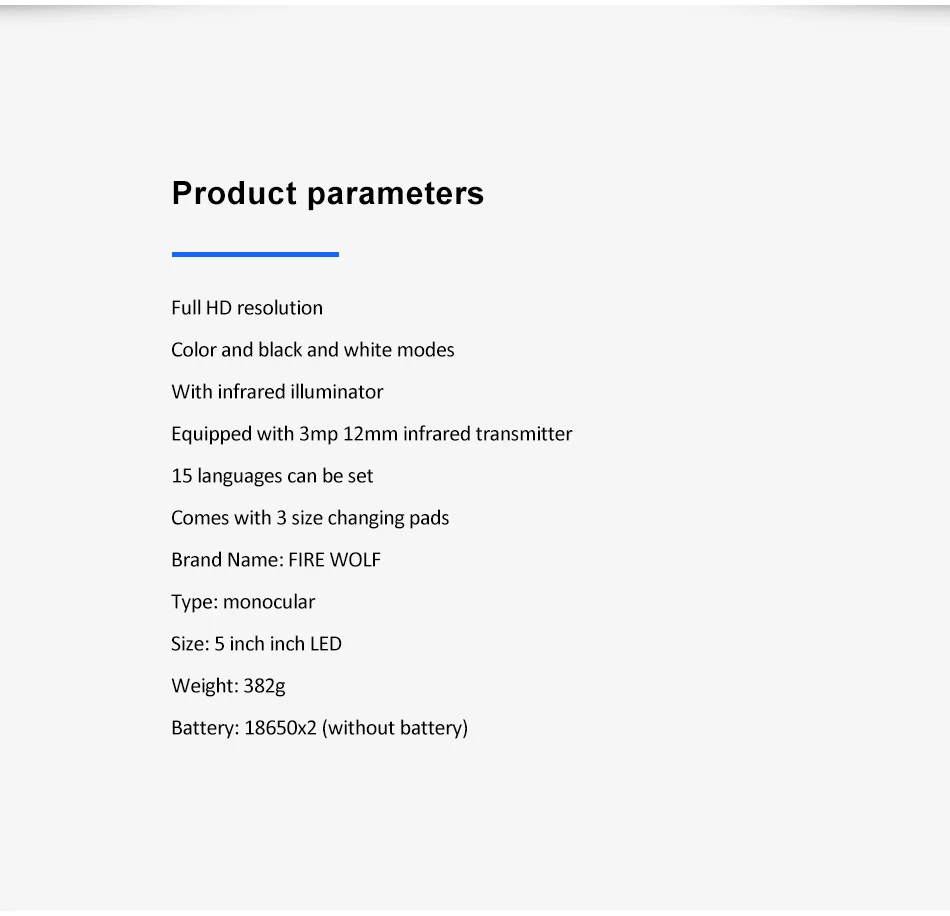950x916 pixels.
Task: Click Comes with 3 size changing pads
Action: 310,519
